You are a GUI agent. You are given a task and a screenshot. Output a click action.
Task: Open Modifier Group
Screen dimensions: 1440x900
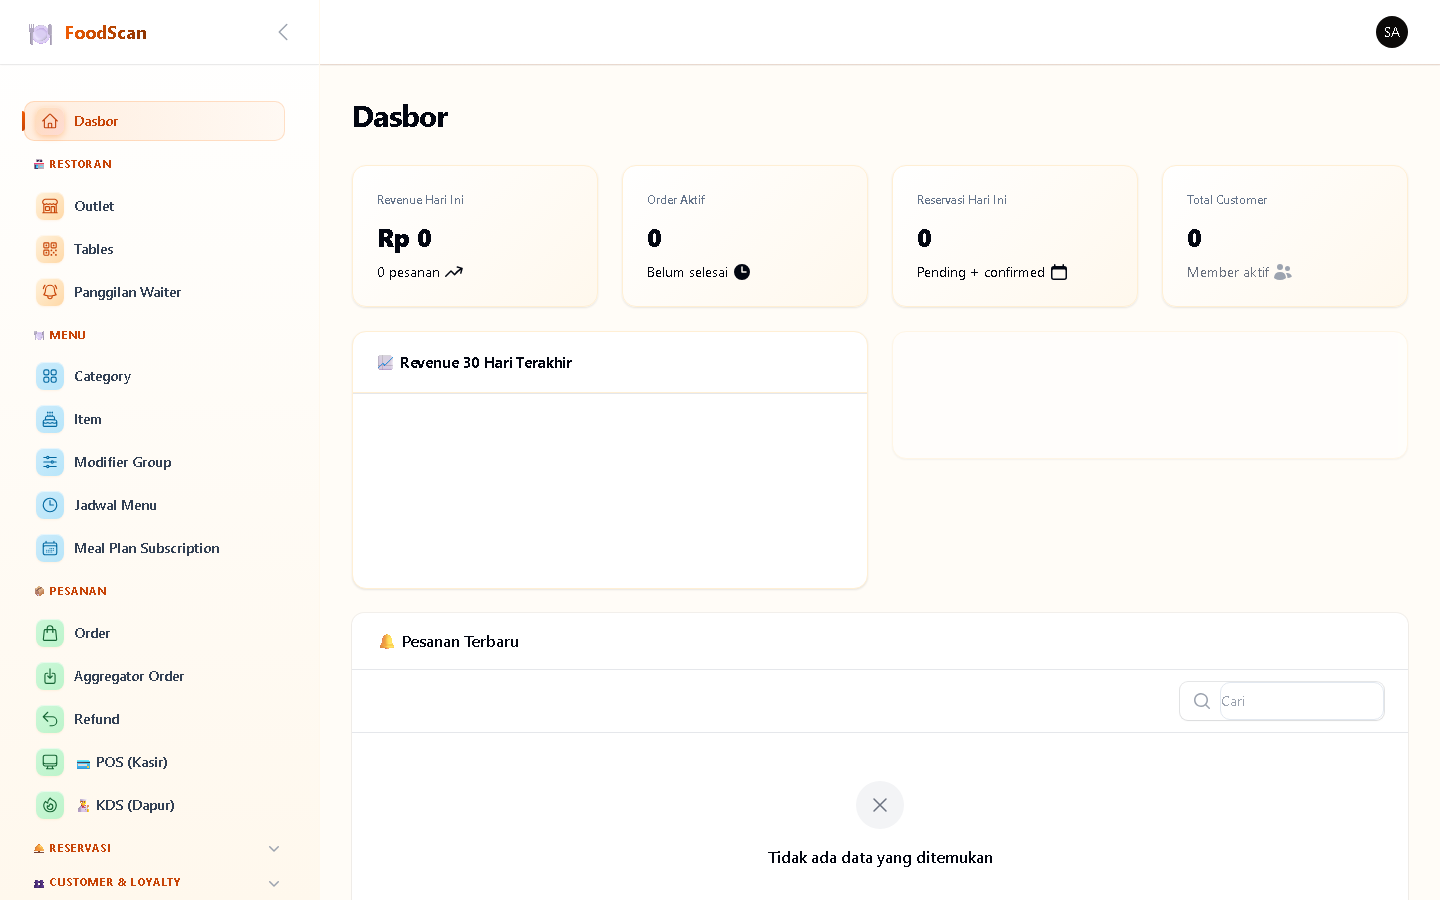click(x=155, y=462)
